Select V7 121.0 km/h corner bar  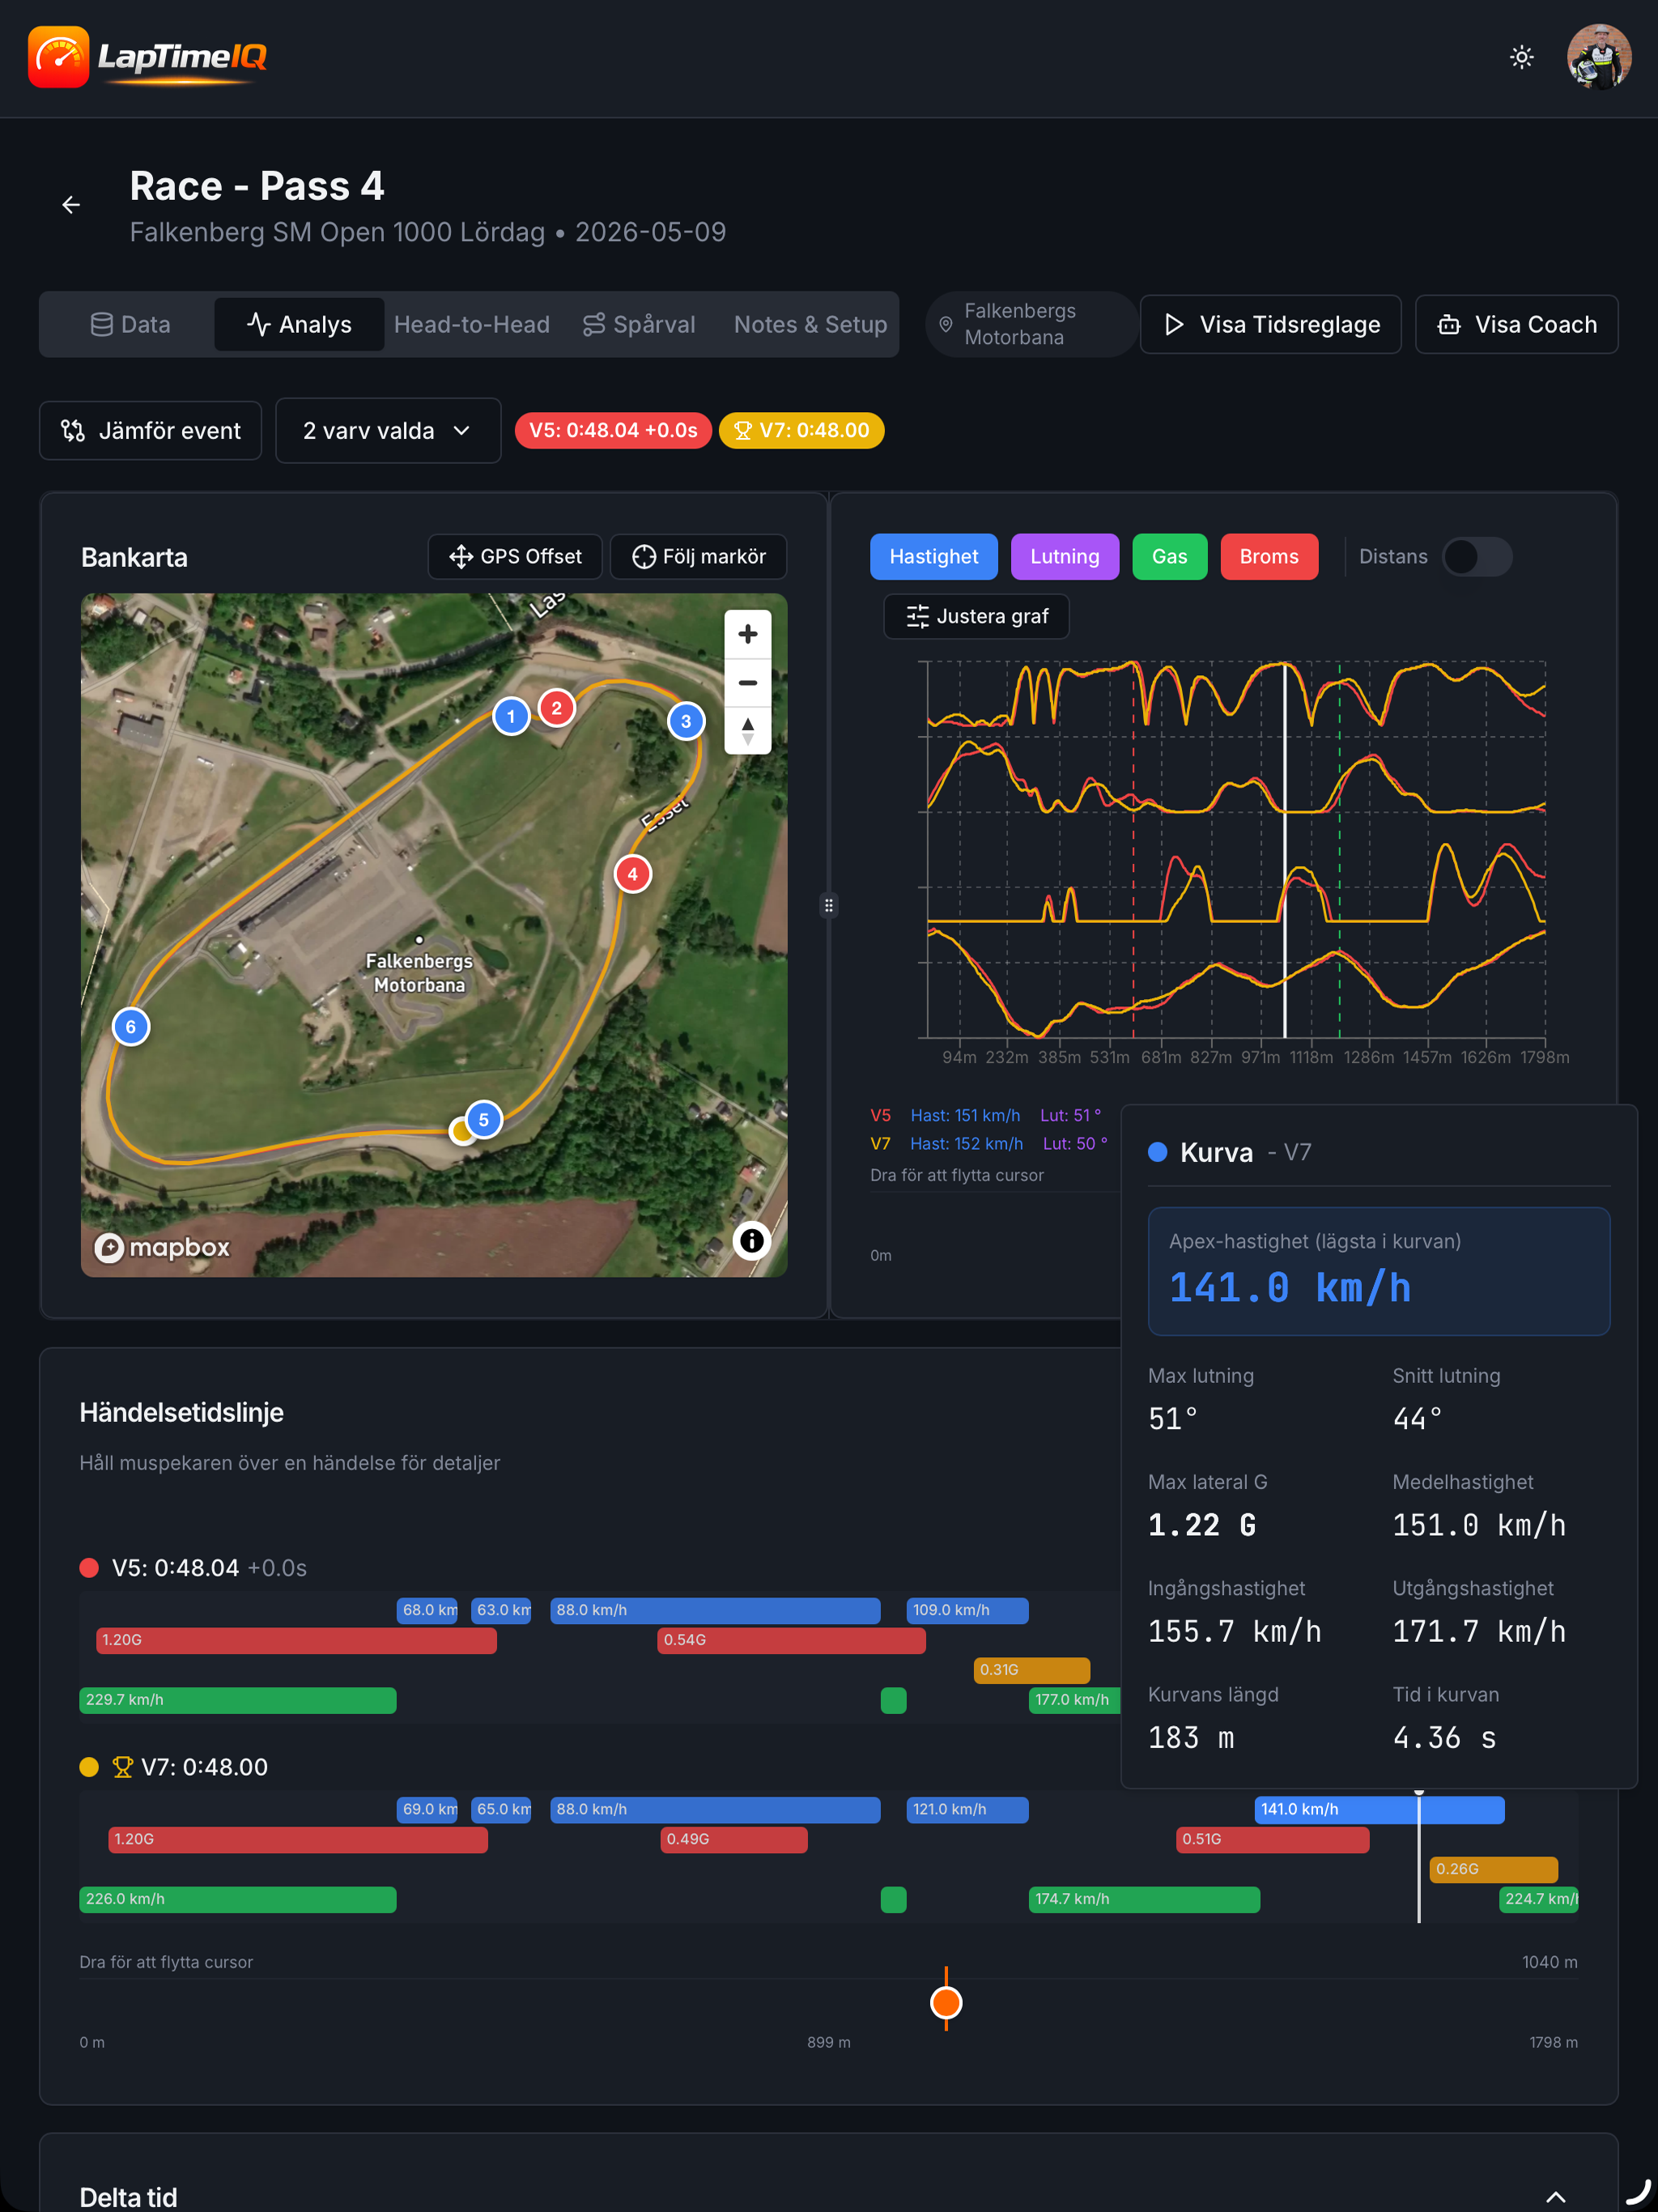click(967, 1809)
